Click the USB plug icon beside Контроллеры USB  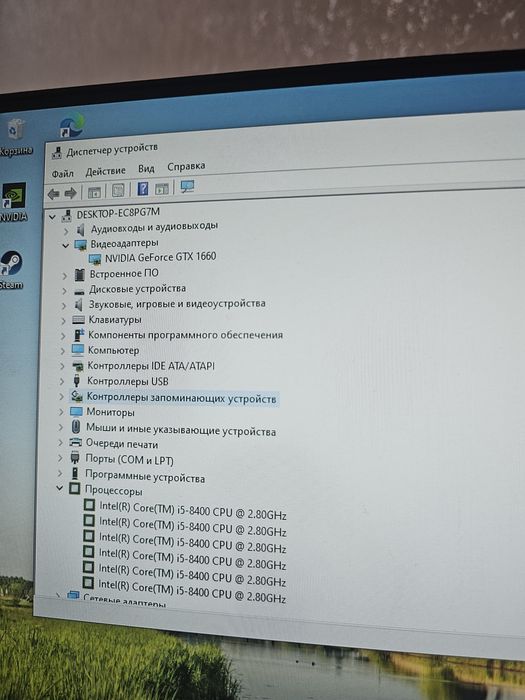77,380
